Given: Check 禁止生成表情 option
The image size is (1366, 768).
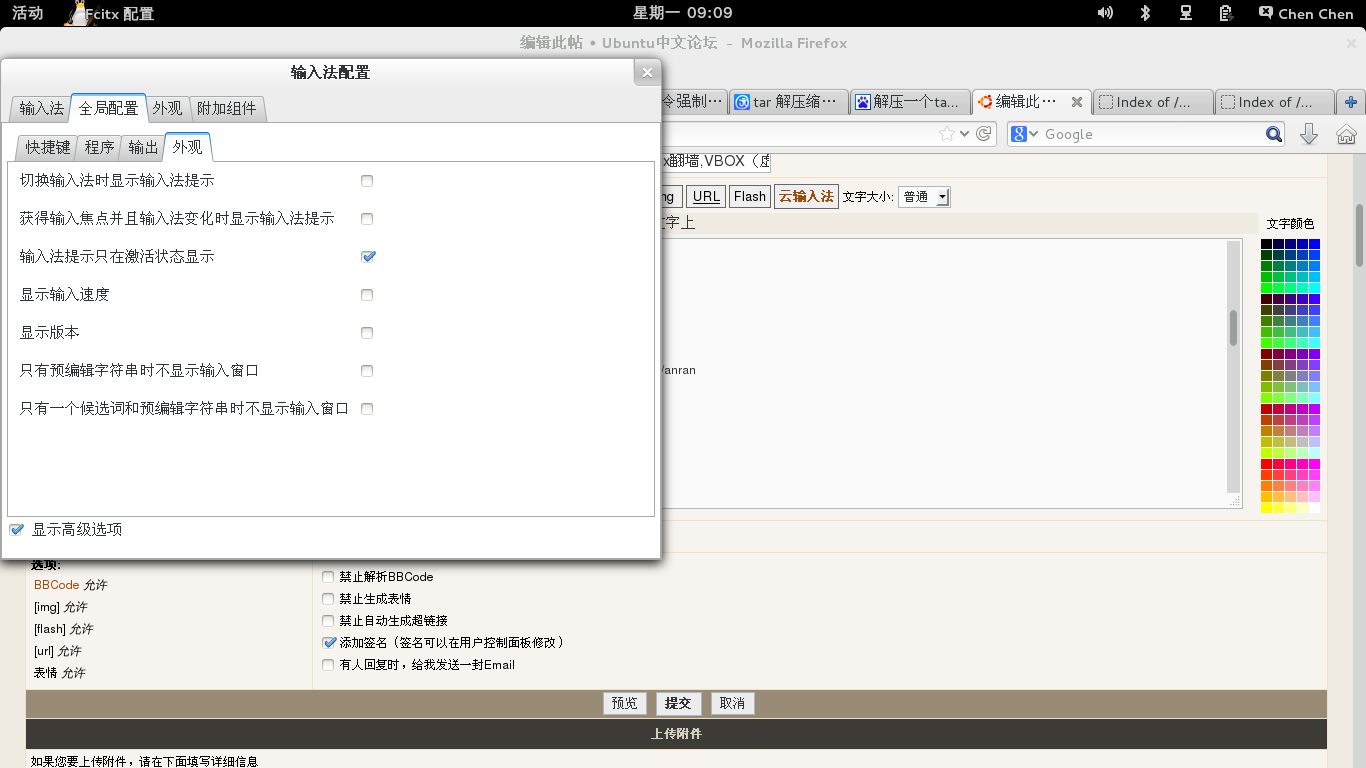Looking at the screenshot, I should pyautogui.click(x=328, y=599).
